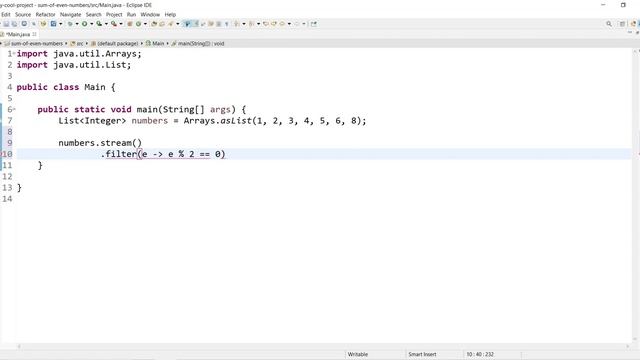The image size is (640, 360).
Task: Open the Project menu
Action: (114, 14)
